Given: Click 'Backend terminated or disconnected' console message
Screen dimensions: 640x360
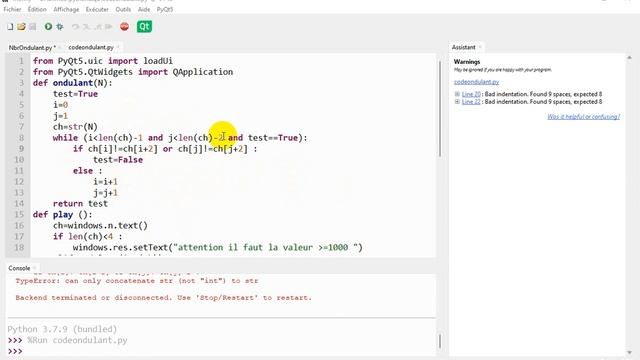Looking at the screenshot, I should tap(163, 298).
